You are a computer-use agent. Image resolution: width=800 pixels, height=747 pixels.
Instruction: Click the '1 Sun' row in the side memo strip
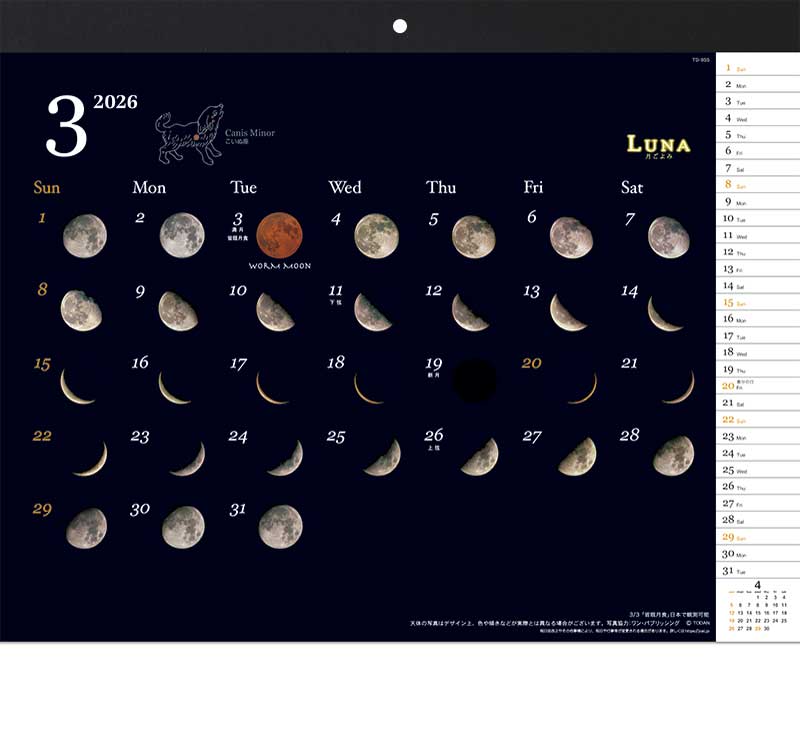[x=758, y=68]
